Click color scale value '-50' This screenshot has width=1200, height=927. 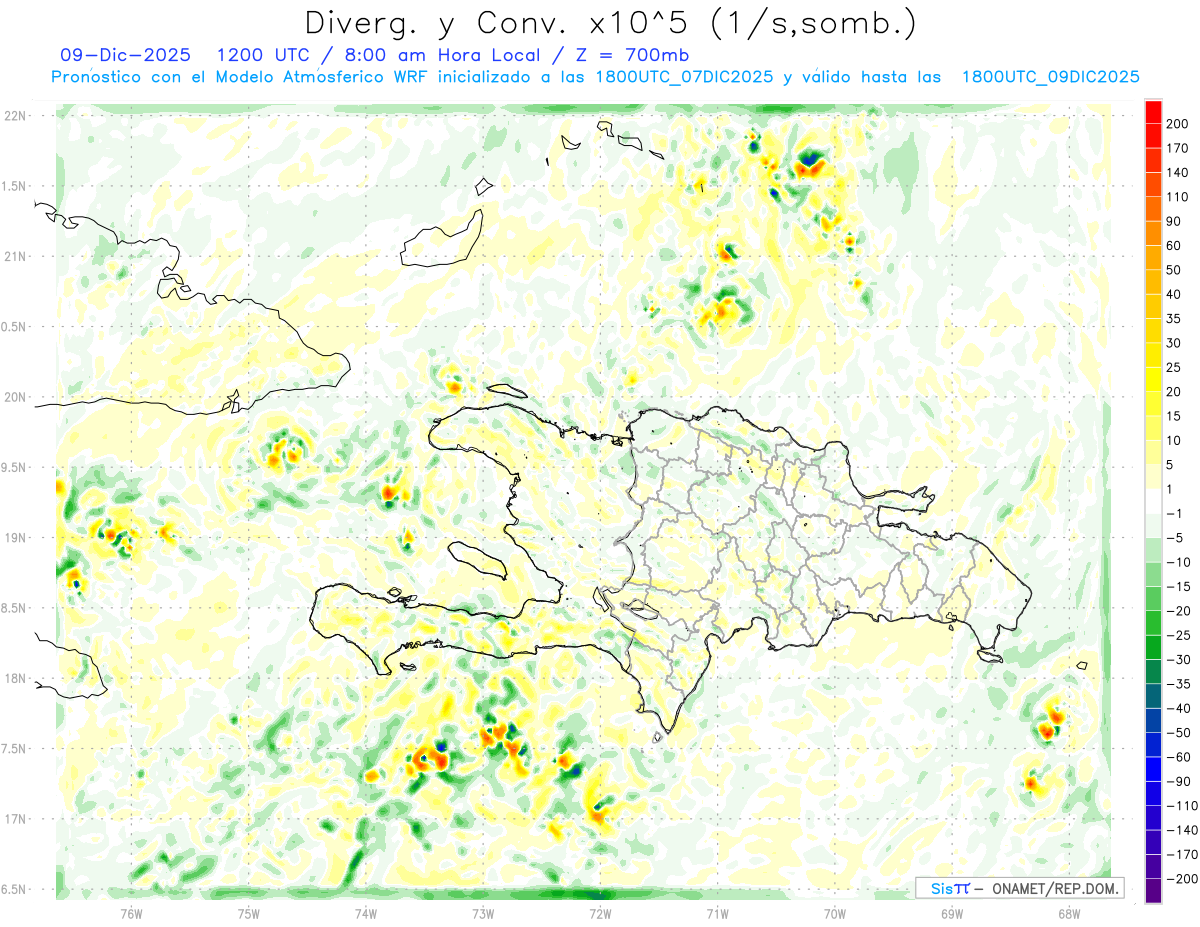click(1178, 733)
